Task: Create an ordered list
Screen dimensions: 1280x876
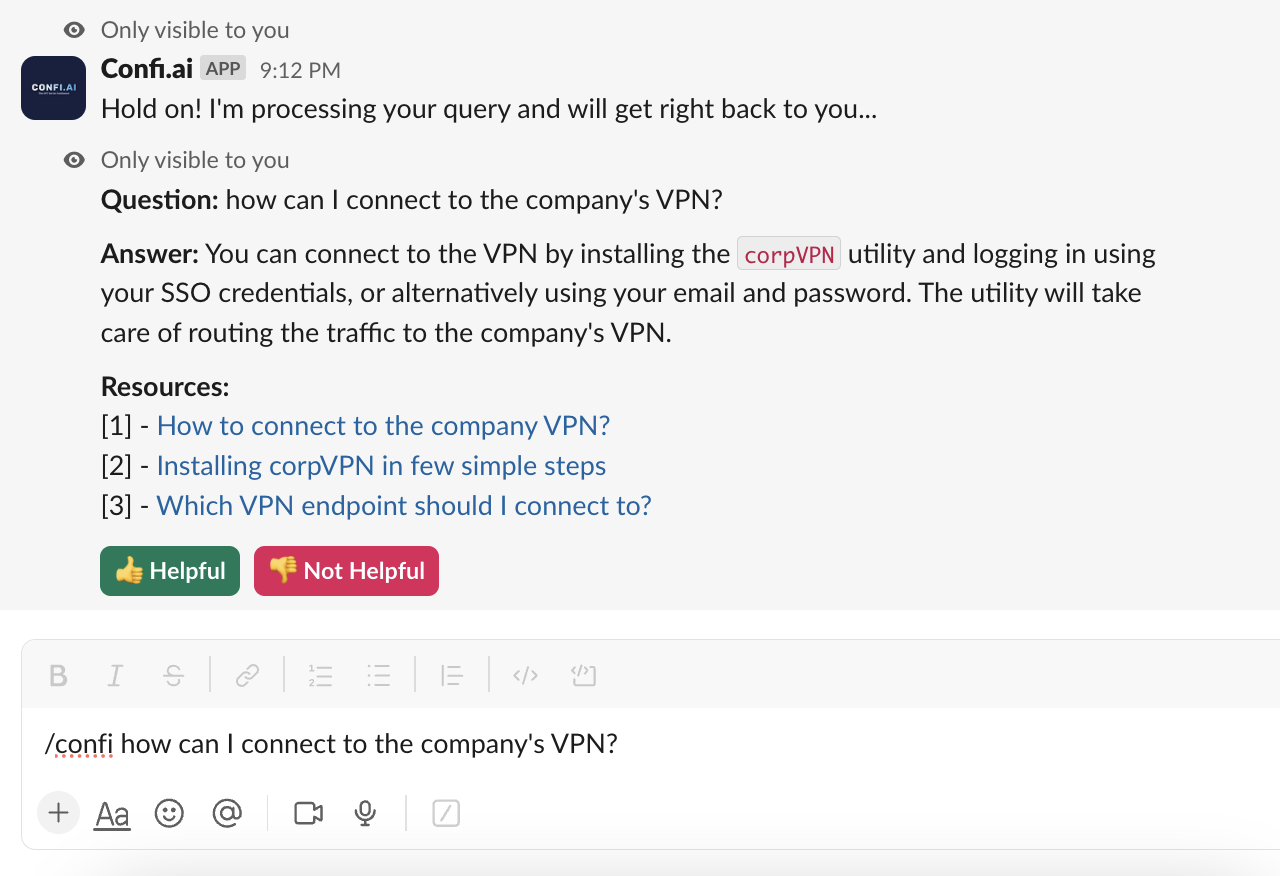Action: [320, 675]
